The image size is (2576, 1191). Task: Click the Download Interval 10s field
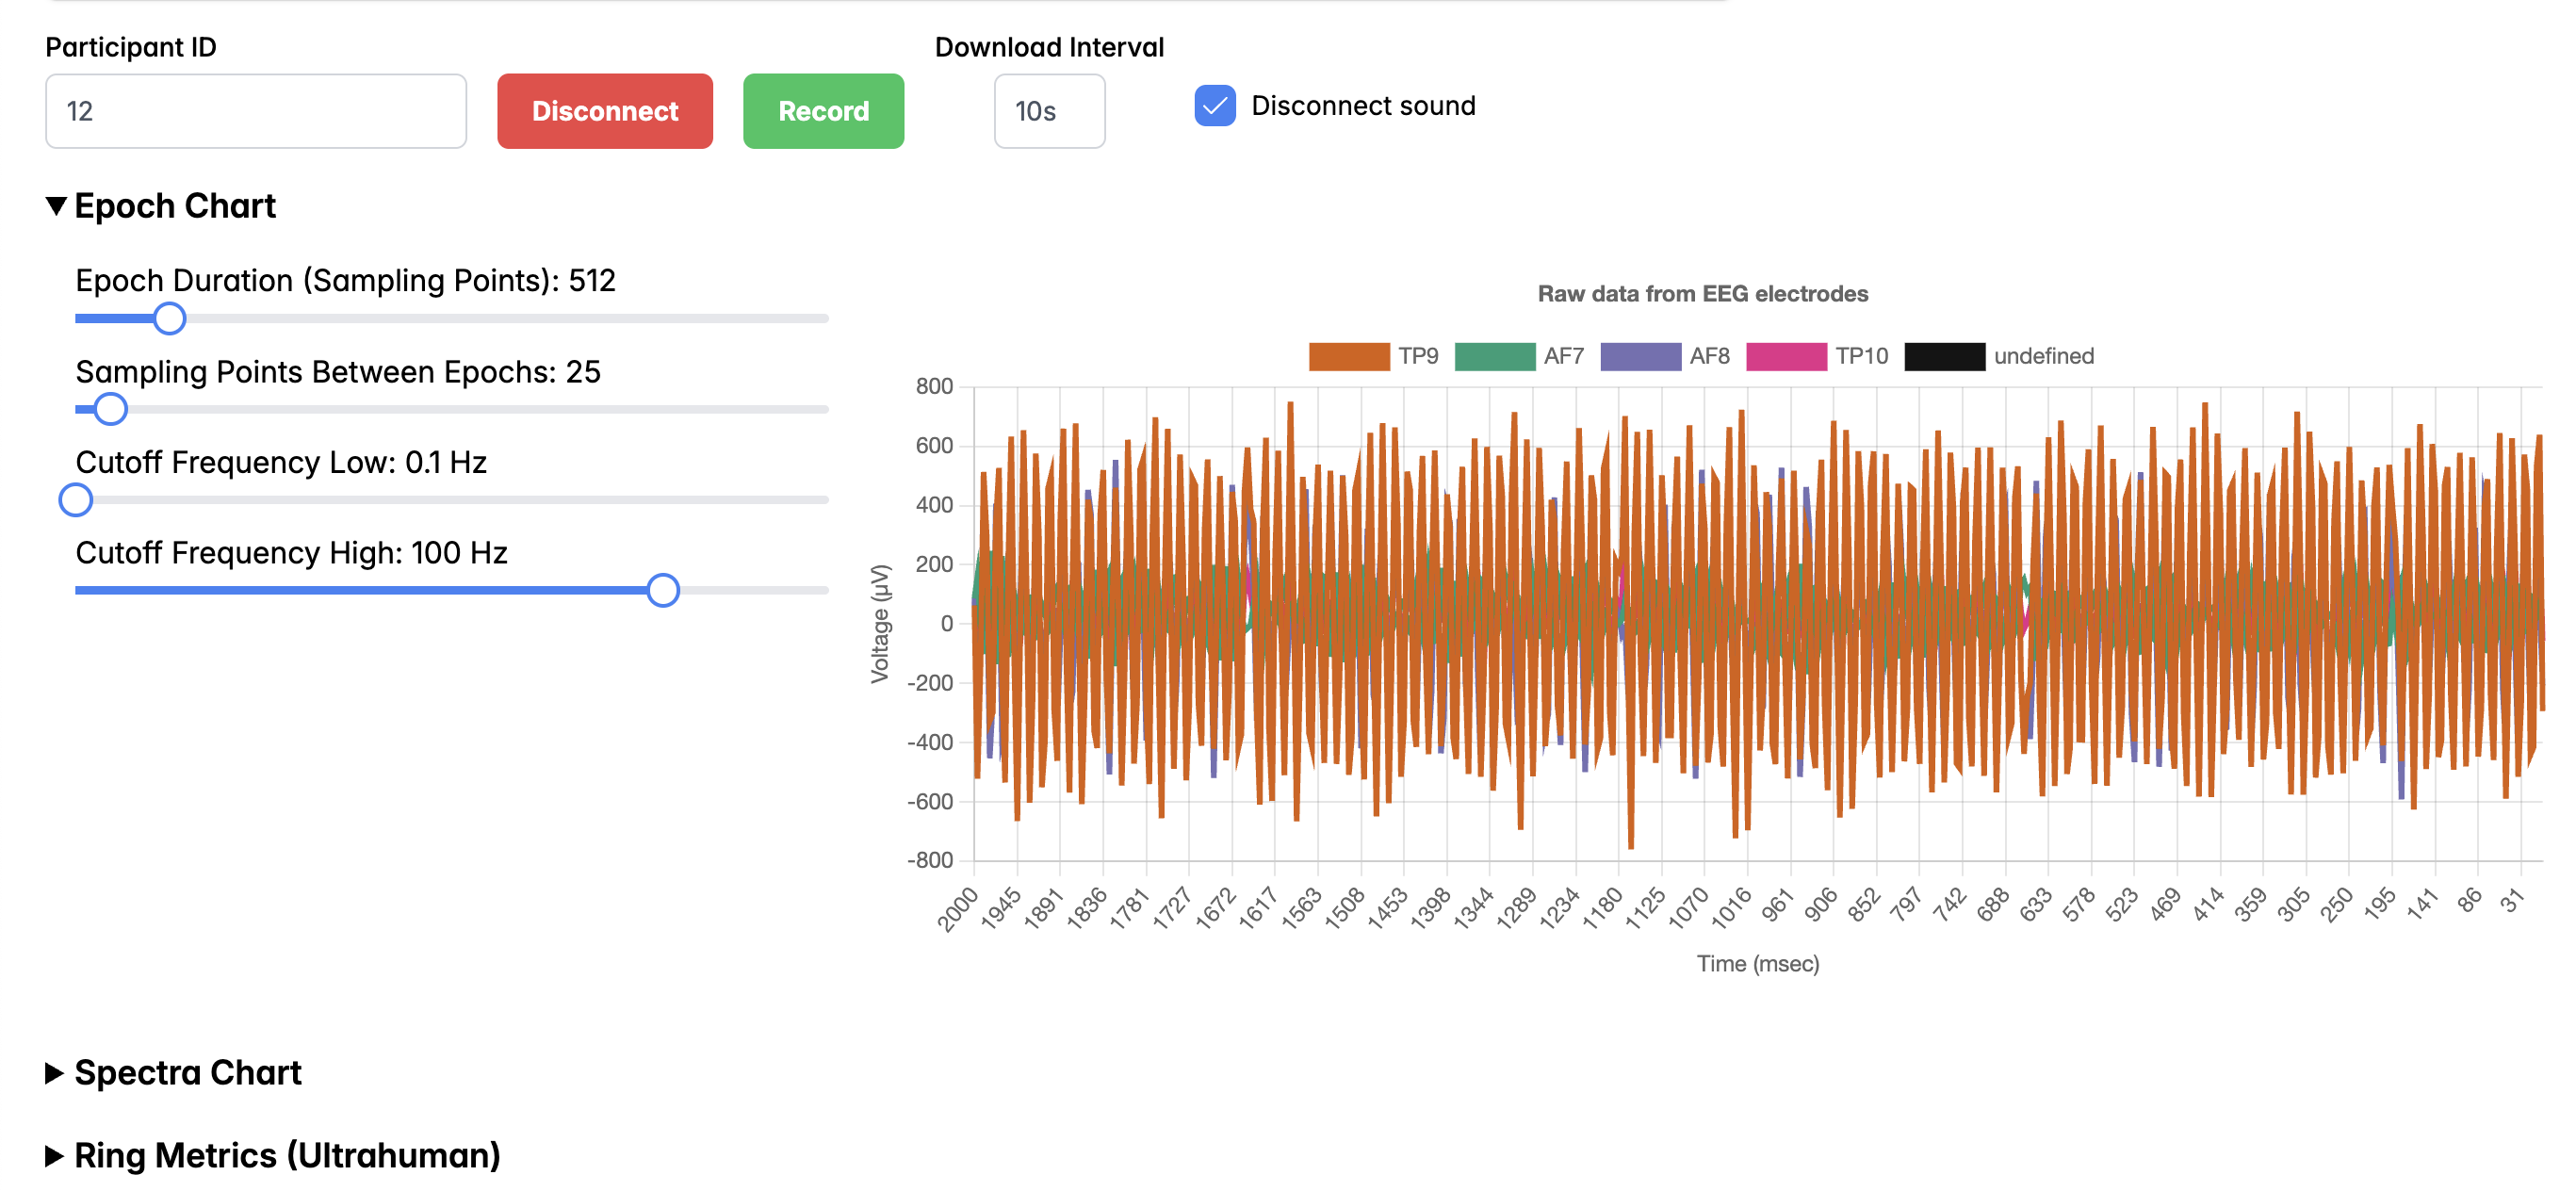click(1049, 111)
